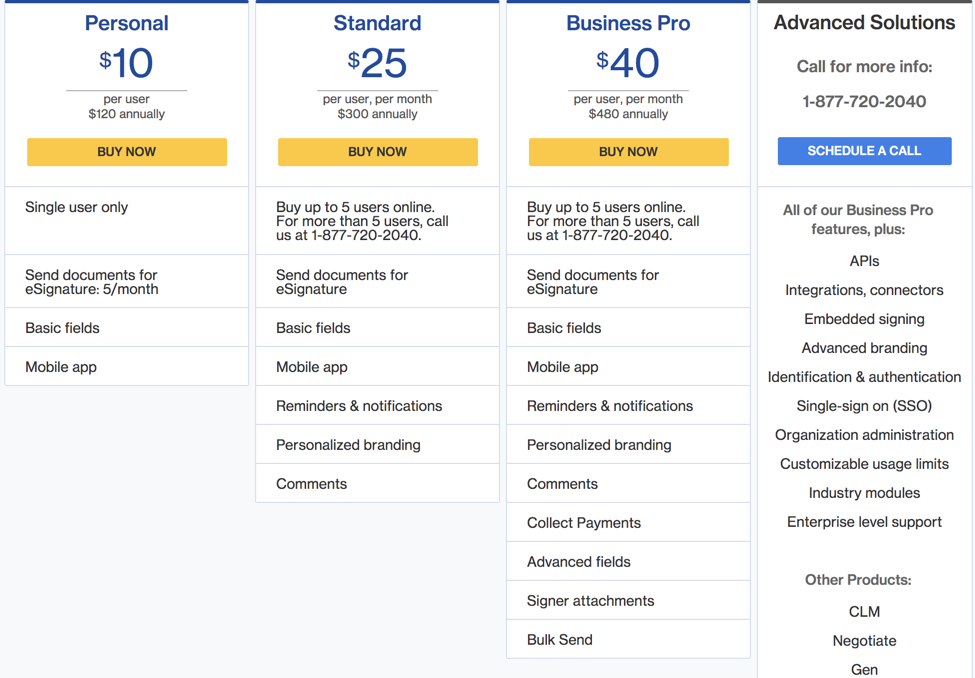
Task: Select the Standard plan heading
Action: pyautogui.click(x=377, y=23)
